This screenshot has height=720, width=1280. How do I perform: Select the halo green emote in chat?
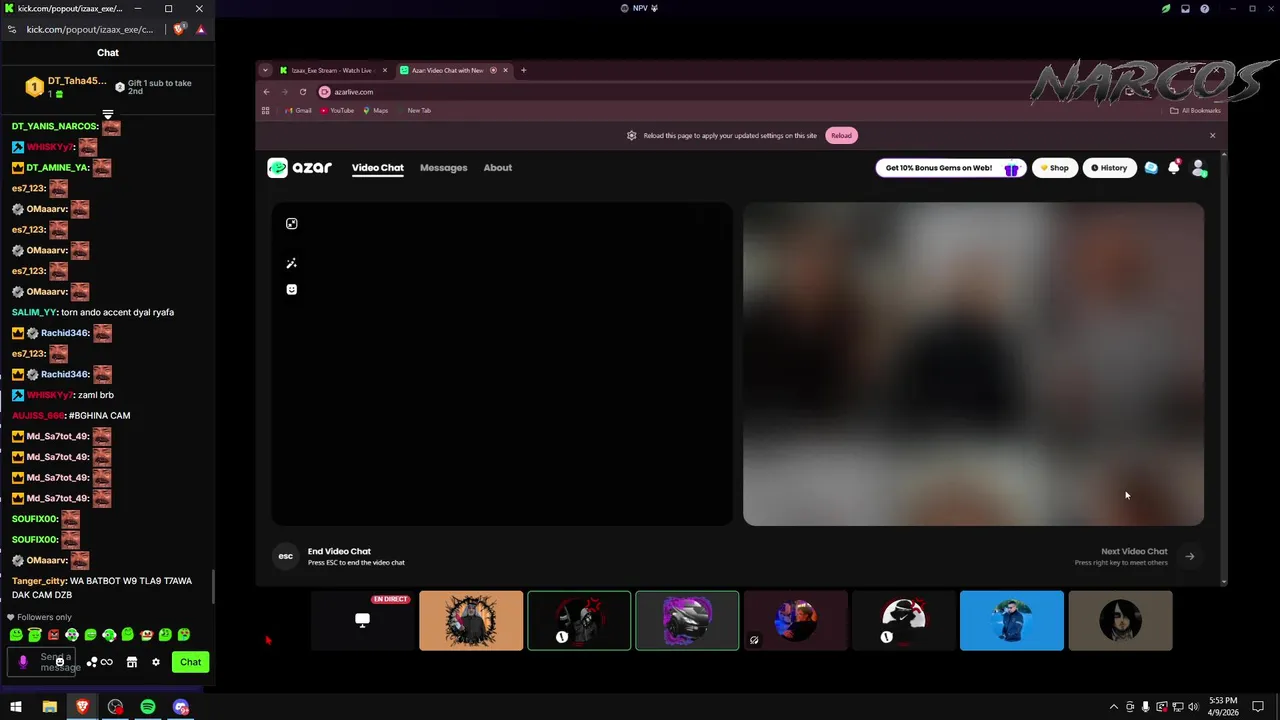[x=34, y=635]
